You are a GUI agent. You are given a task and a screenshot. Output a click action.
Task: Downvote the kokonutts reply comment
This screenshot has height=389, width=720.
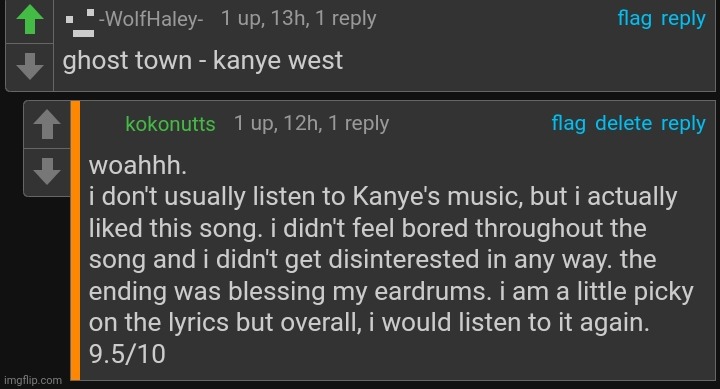[47, 171]
